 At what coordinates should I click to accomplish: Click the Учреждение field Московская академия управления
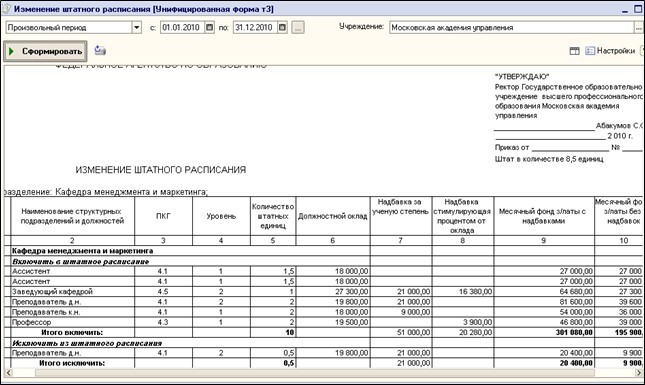pos(512,28)
